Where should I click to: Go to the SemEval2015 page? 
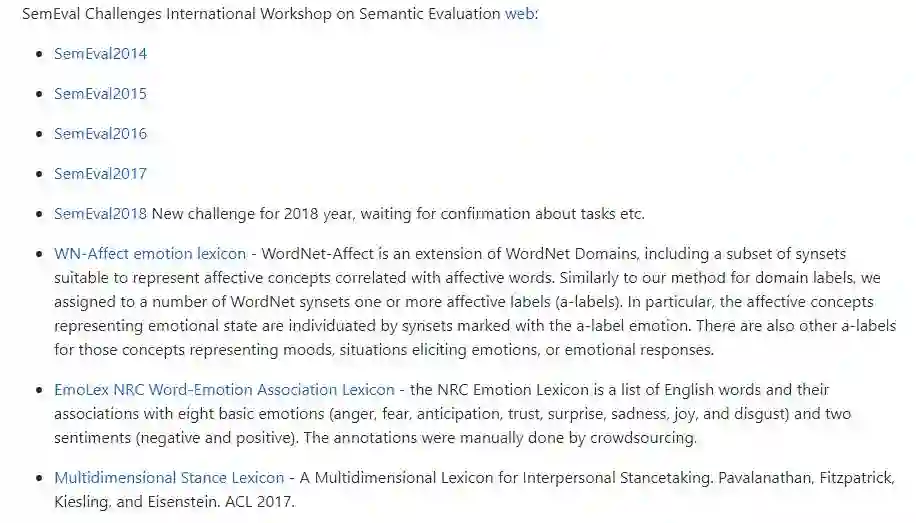coord(100,94)
